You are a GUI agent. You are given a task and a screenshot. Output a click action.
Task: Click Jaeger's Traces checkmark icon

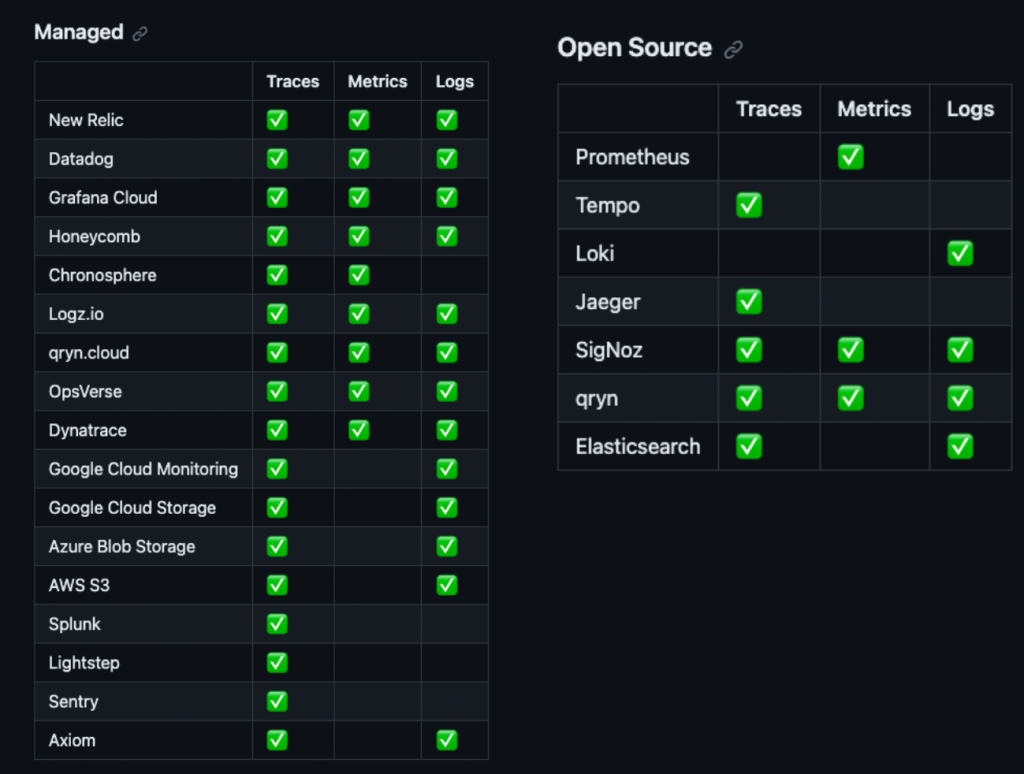tap(748, 302)
